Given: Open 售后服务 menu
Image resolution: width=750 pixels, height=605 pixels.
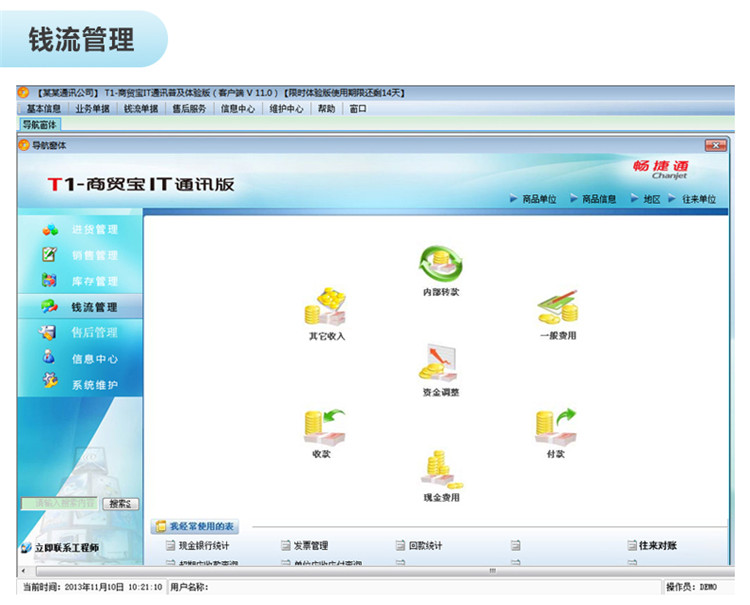Looking at the screenshot, I should click(x=189, y=109).
